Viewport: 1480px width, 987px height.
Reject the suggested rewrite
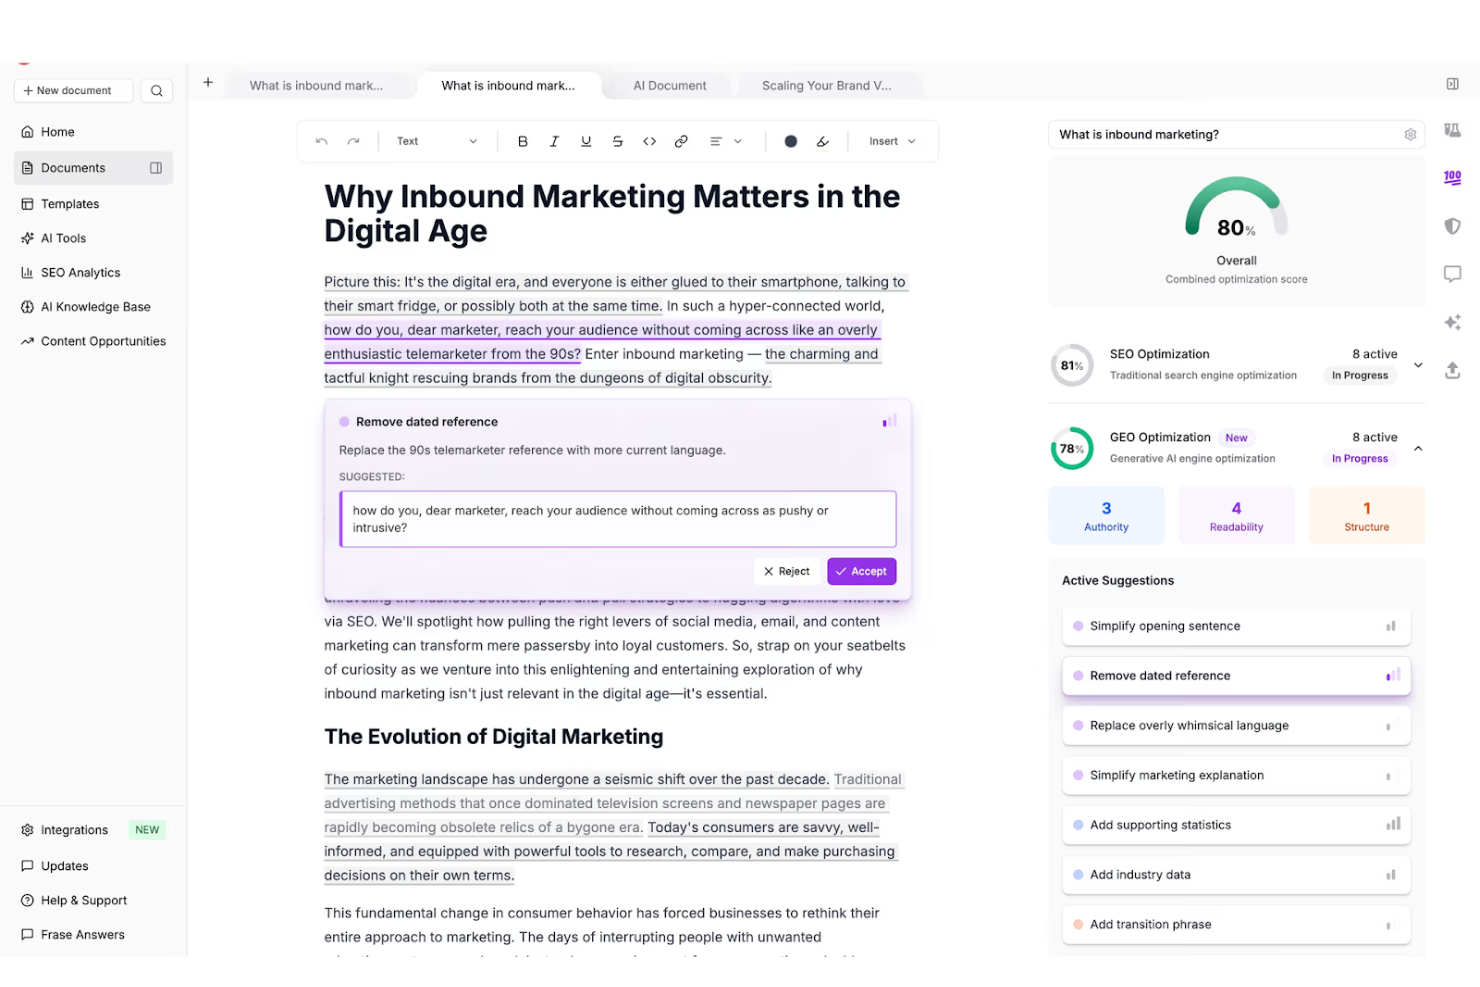tap(787, 572)
